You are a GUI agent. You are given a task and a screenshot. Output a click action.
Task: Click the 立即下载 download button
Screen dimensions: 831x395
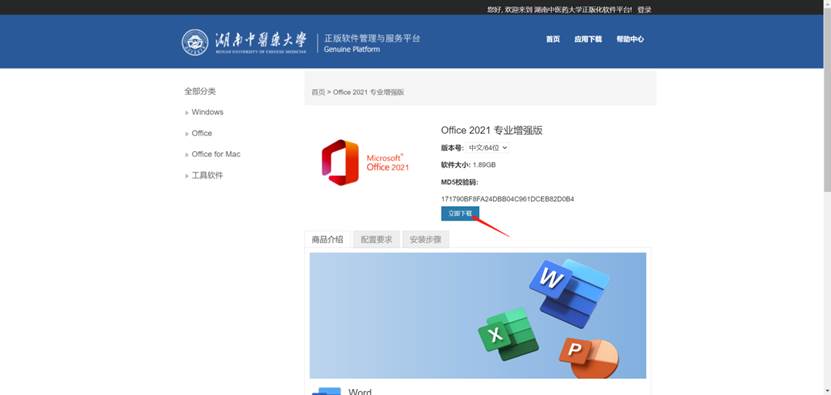pyautogui.click(x=460, y=213)
